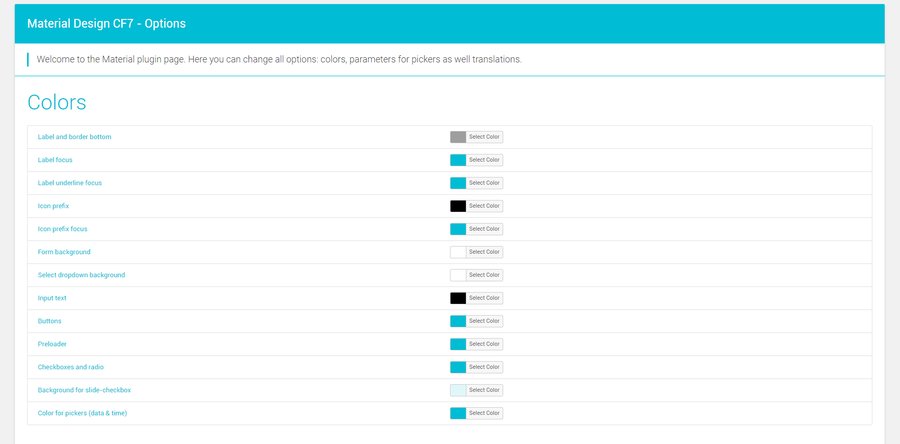Image resolution: width=900 pixels, height=444 pixels.
Task: Click the pale swatch for Background for slide-checkbox
Action: click(x=458, y=390)
